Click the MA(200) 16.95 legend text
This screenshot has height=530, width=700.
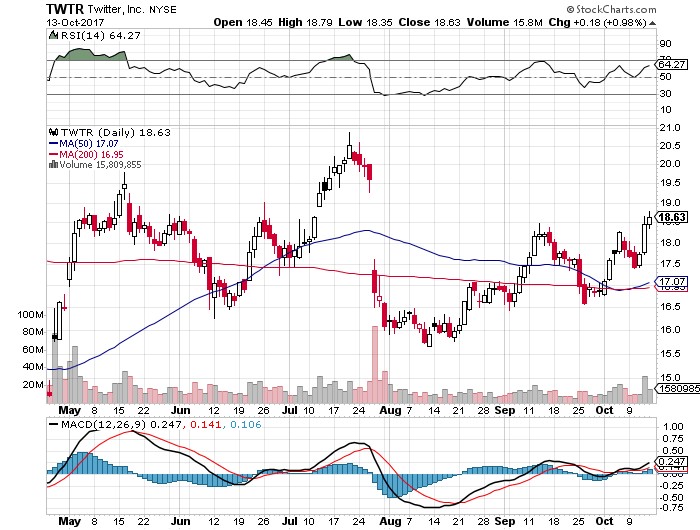(92, 154)
